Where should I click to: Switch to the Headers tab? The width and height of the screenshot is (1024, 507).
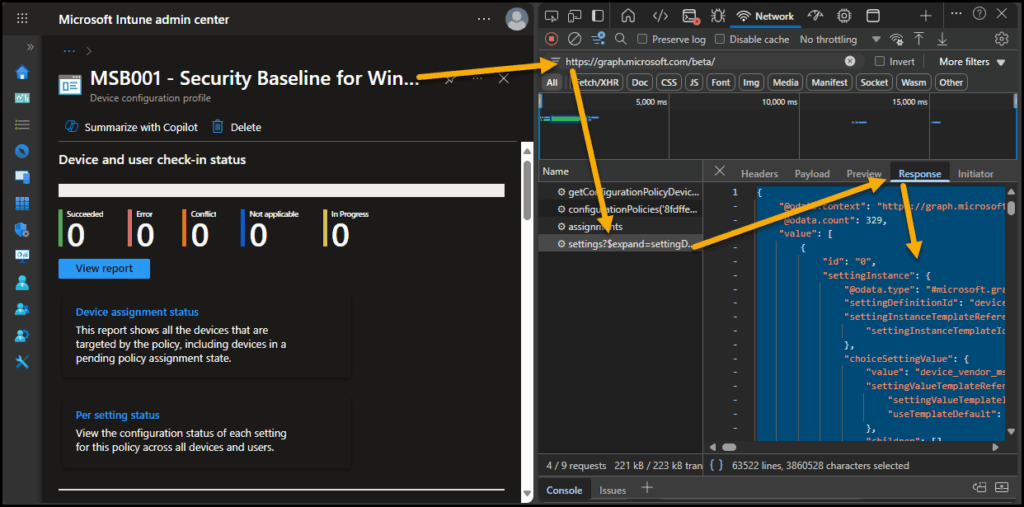(x=760, y=174)
